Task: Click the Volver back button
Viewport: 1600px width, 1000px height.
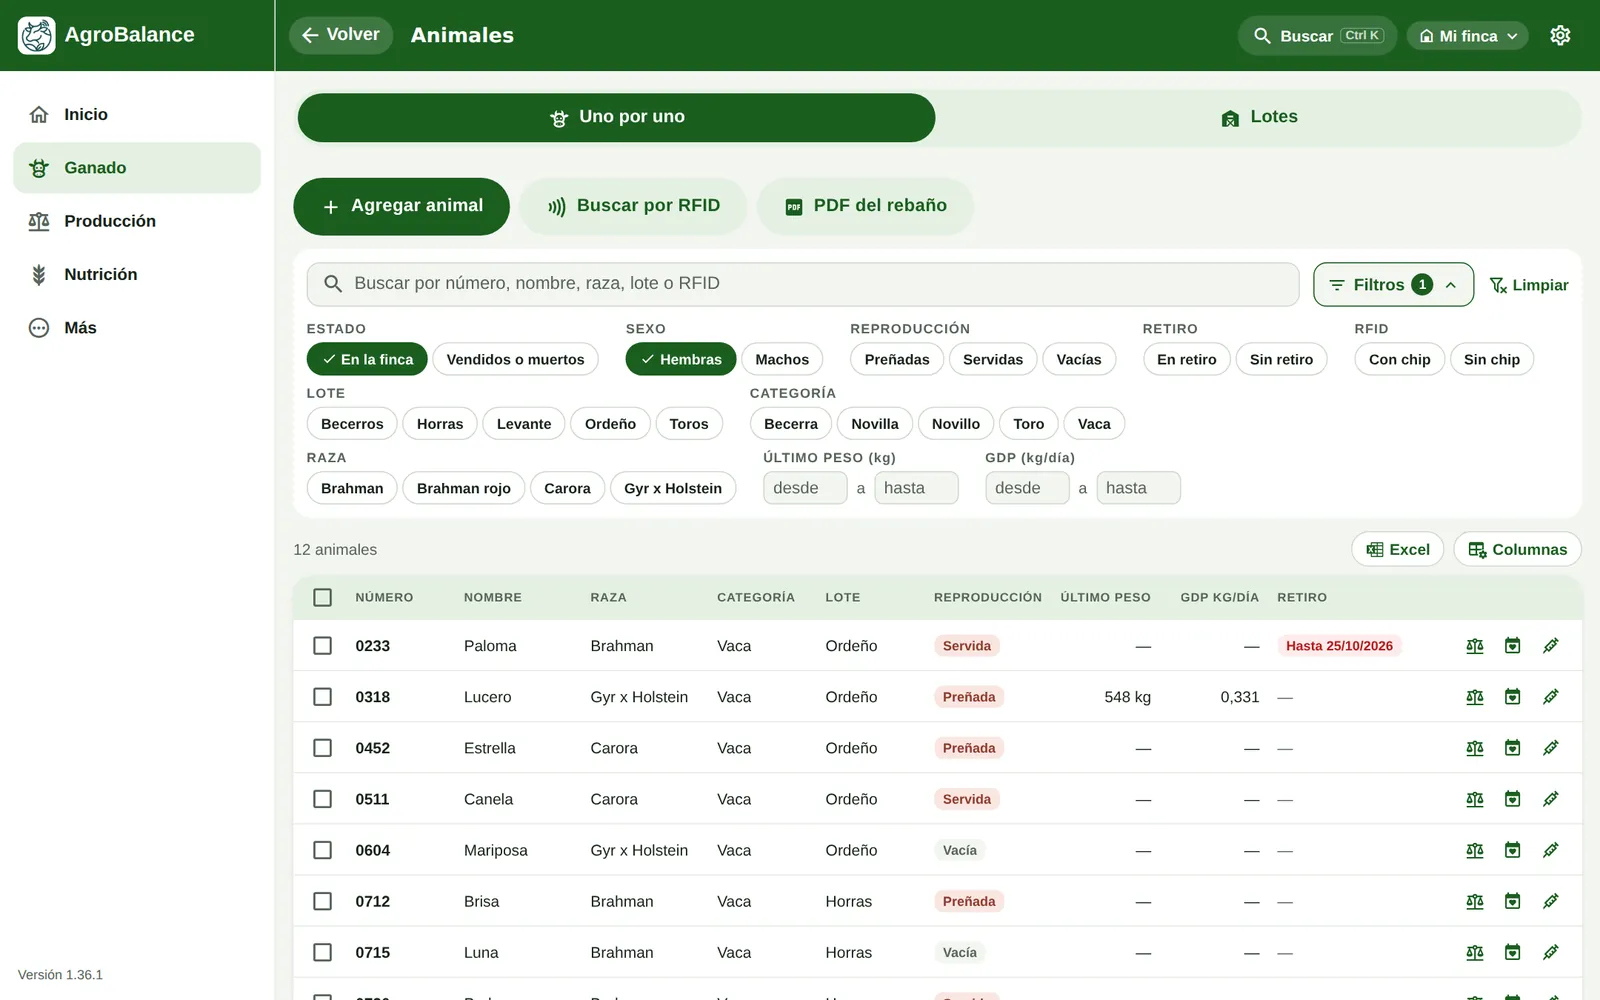Action: point(341,35)
